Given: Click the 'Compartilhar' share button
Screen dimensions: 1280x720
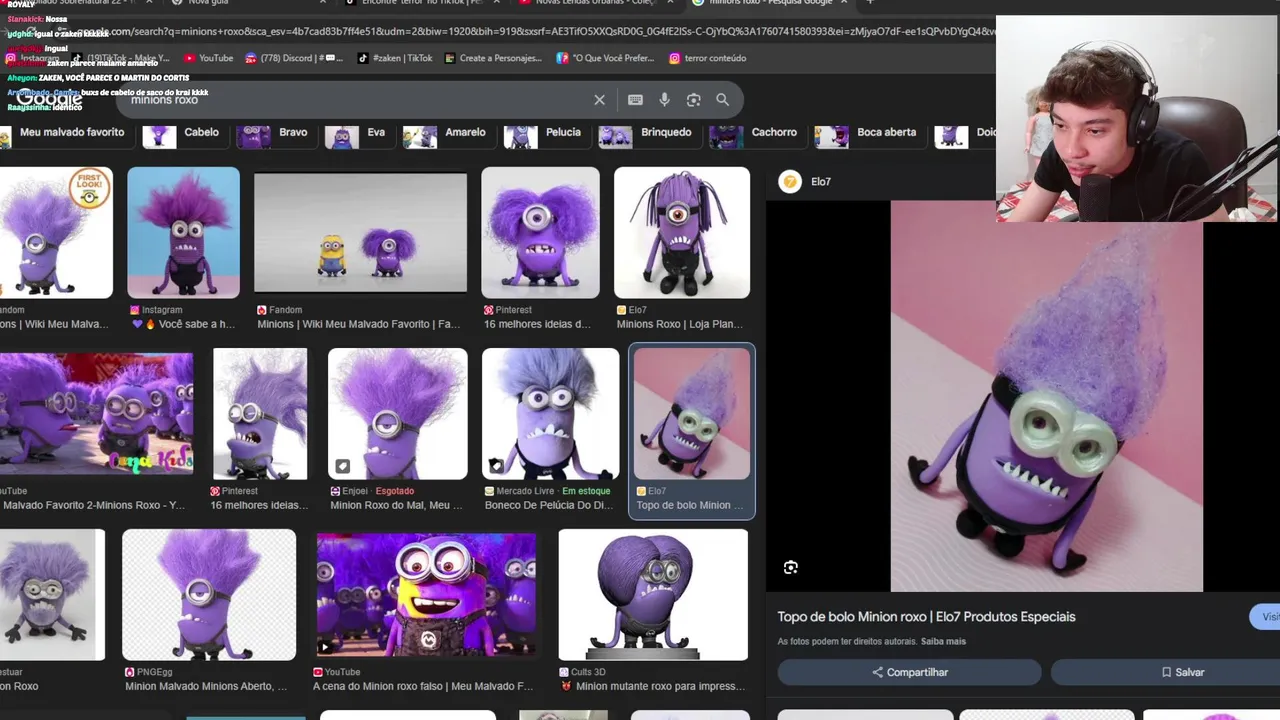Looking at the screenshot, I should [910, 672].
